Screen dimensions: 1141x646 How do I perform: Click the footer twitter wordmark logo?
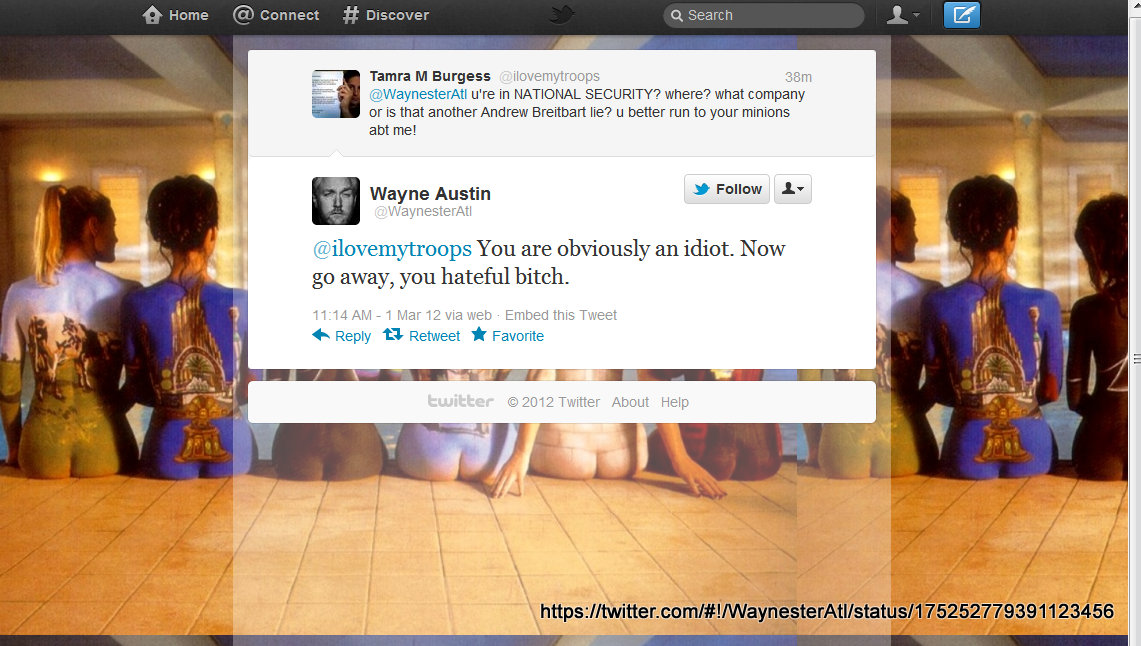coord(461,401)
